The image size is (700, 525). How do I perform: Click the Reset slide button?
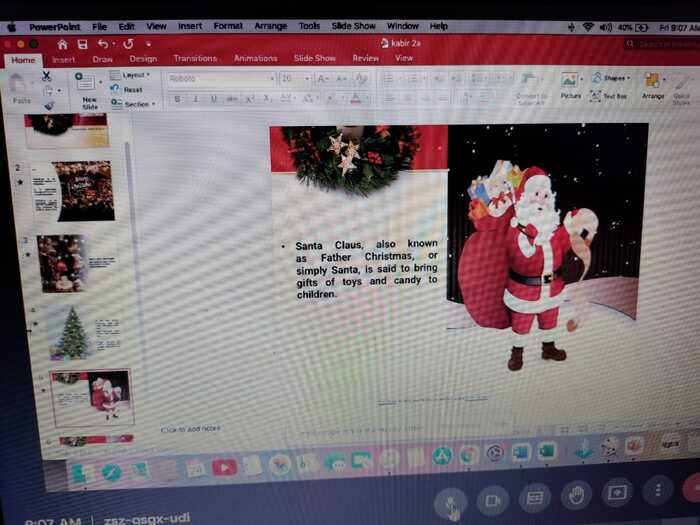click(x=127, y=89)
